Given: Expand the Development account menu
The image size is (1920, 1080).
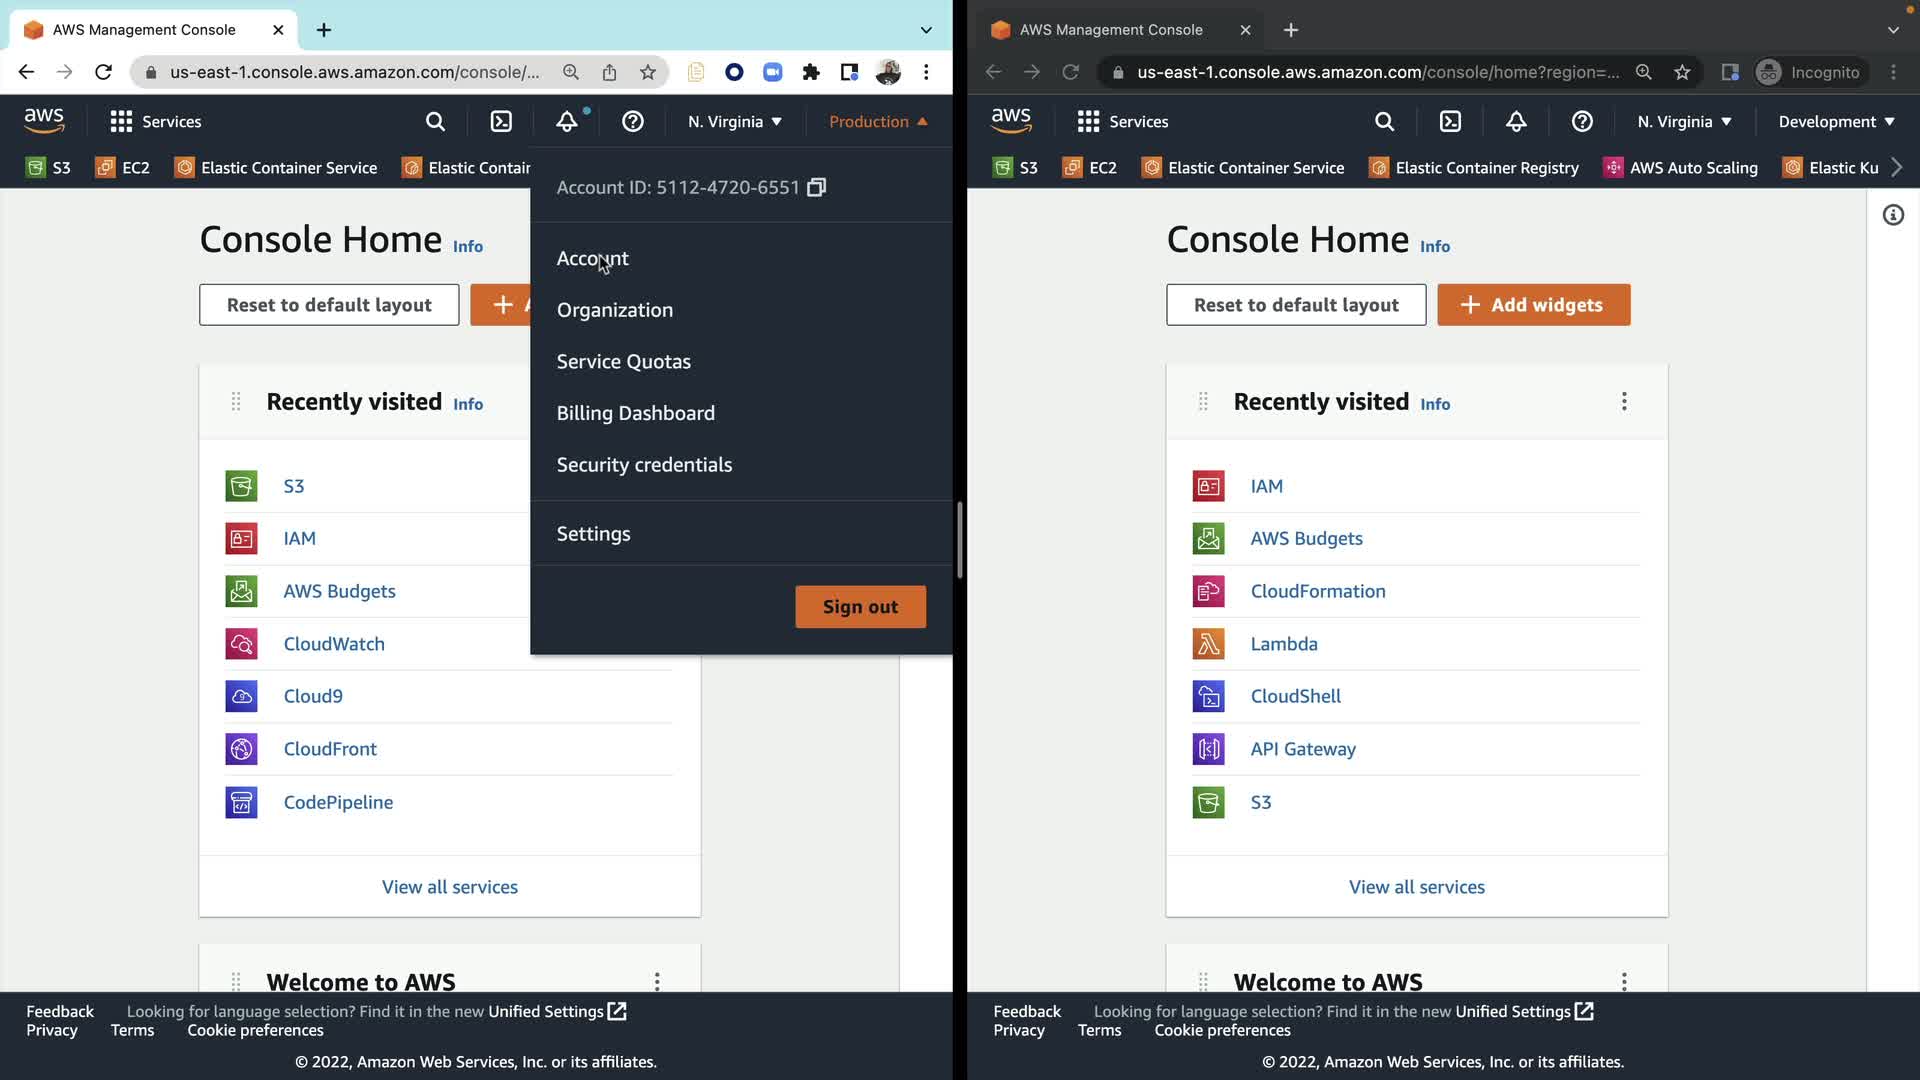Looking at the screenshot, I should click(x=1836, y=122).
